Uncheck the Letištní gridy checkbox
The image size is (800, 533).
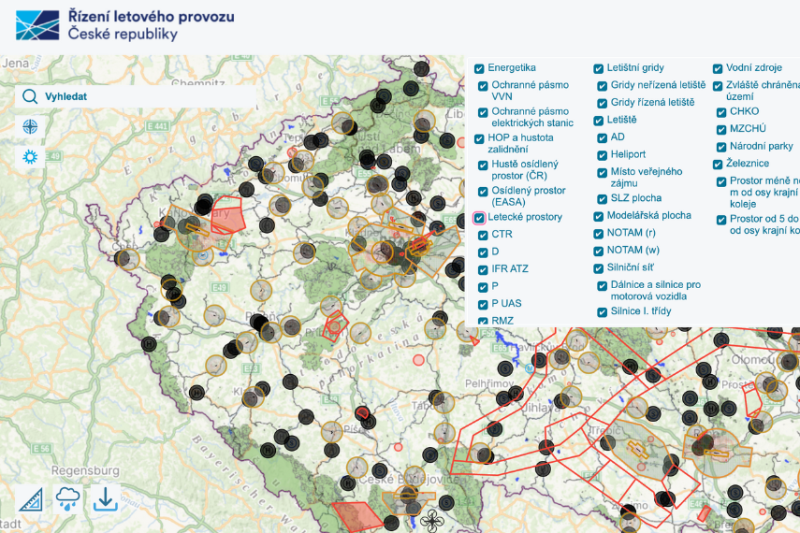coord(598,68)
